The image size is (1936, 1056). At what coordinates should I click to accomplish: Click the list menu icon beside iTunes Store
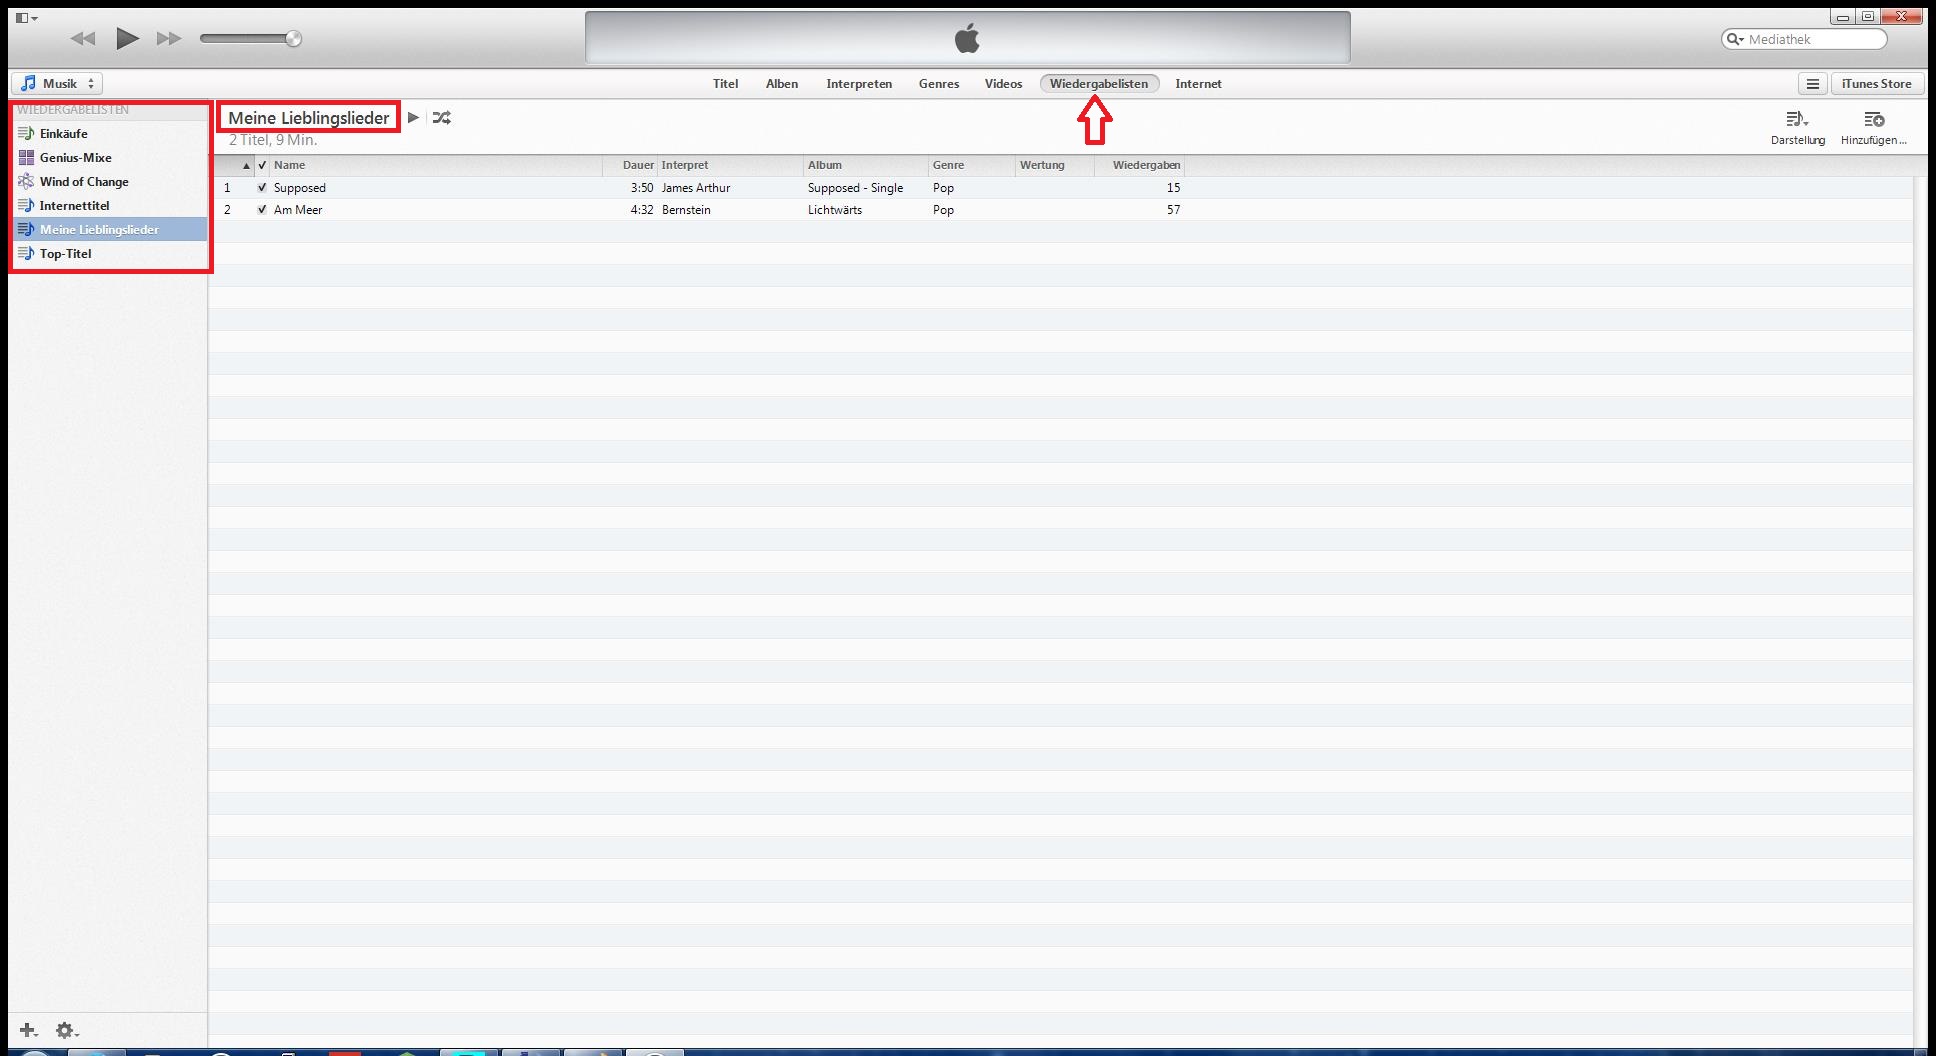(1812, 84)
